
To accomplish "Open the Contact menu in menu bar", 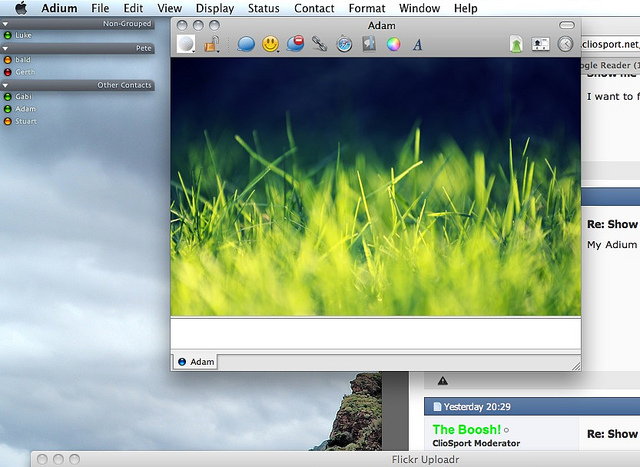I will (314, 8).
